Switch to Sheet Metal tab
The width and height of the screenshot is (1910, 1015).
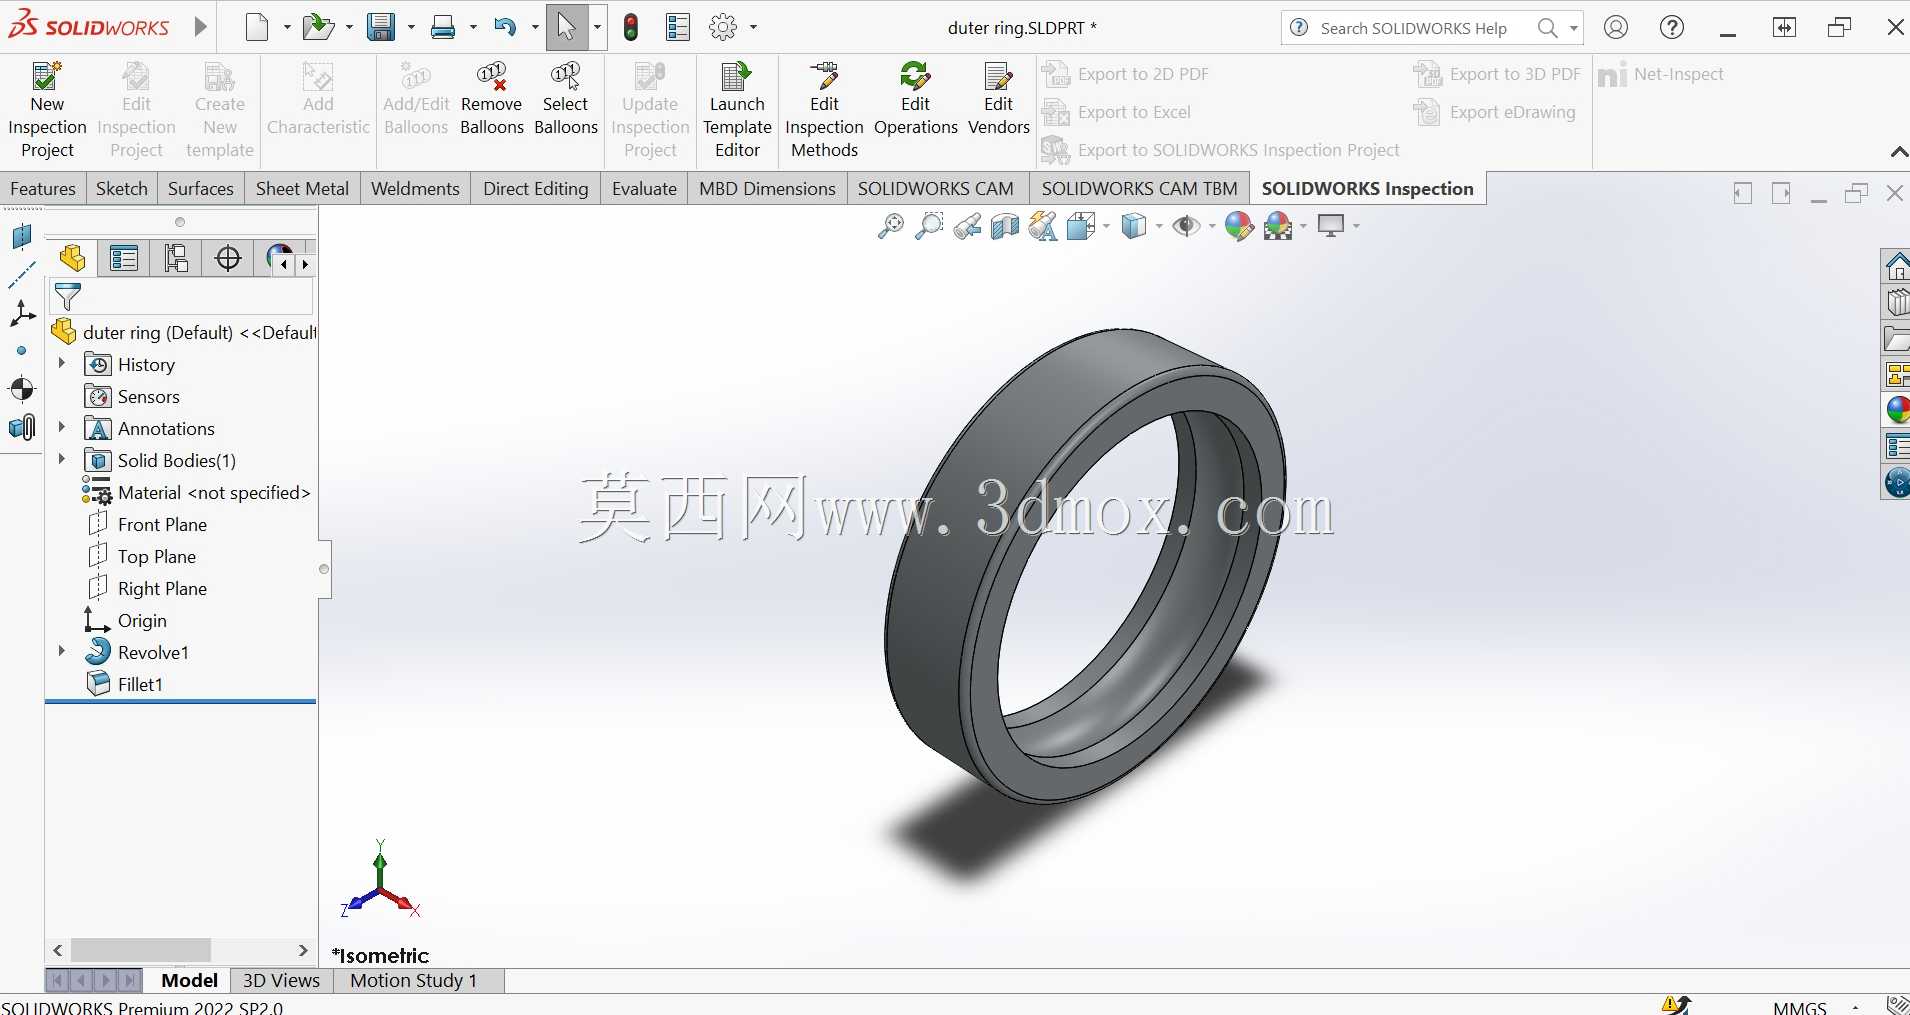tap(302, 189)
